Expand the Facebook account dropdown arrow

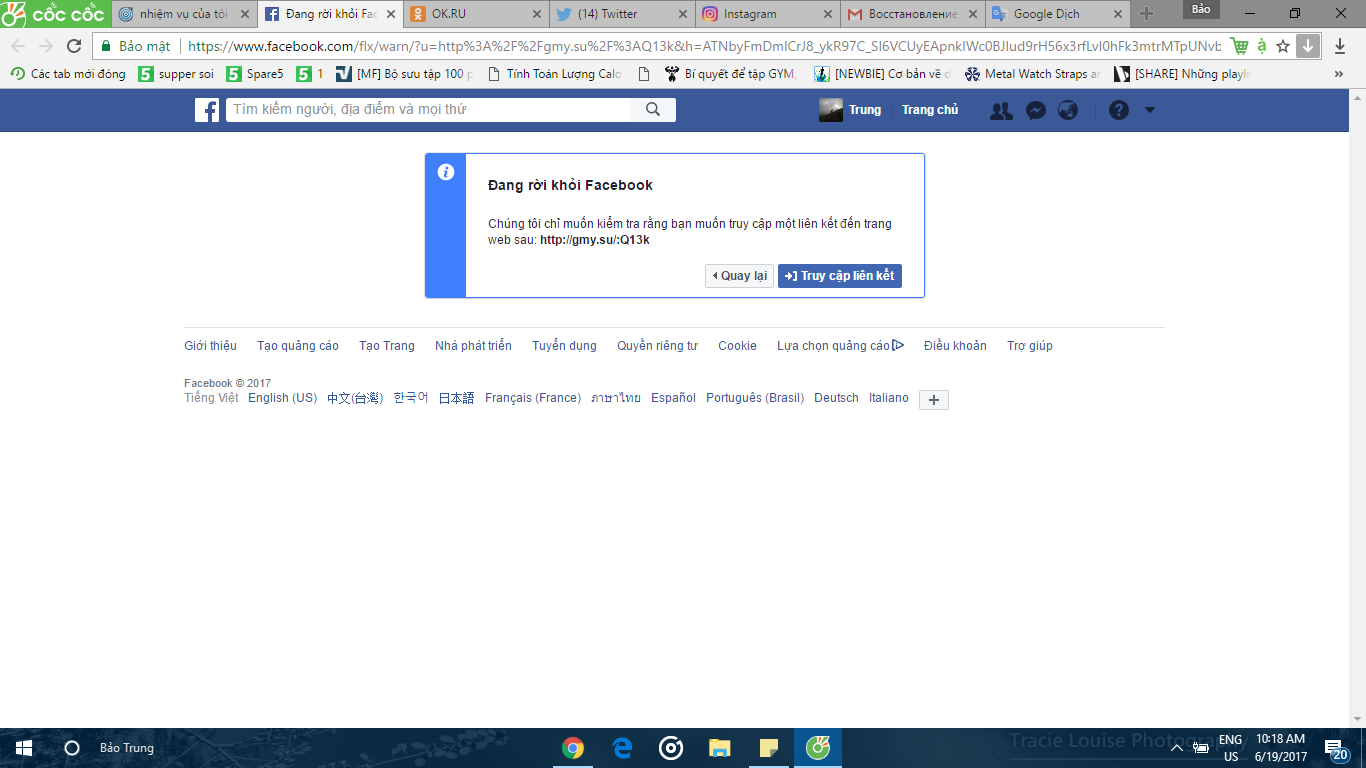(1150, 110)
